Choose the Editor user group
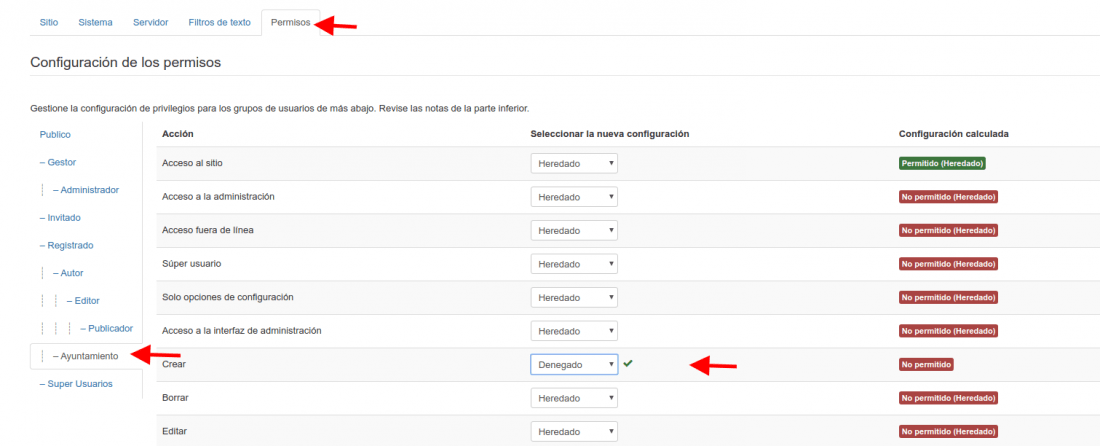 tap(83, 301)
